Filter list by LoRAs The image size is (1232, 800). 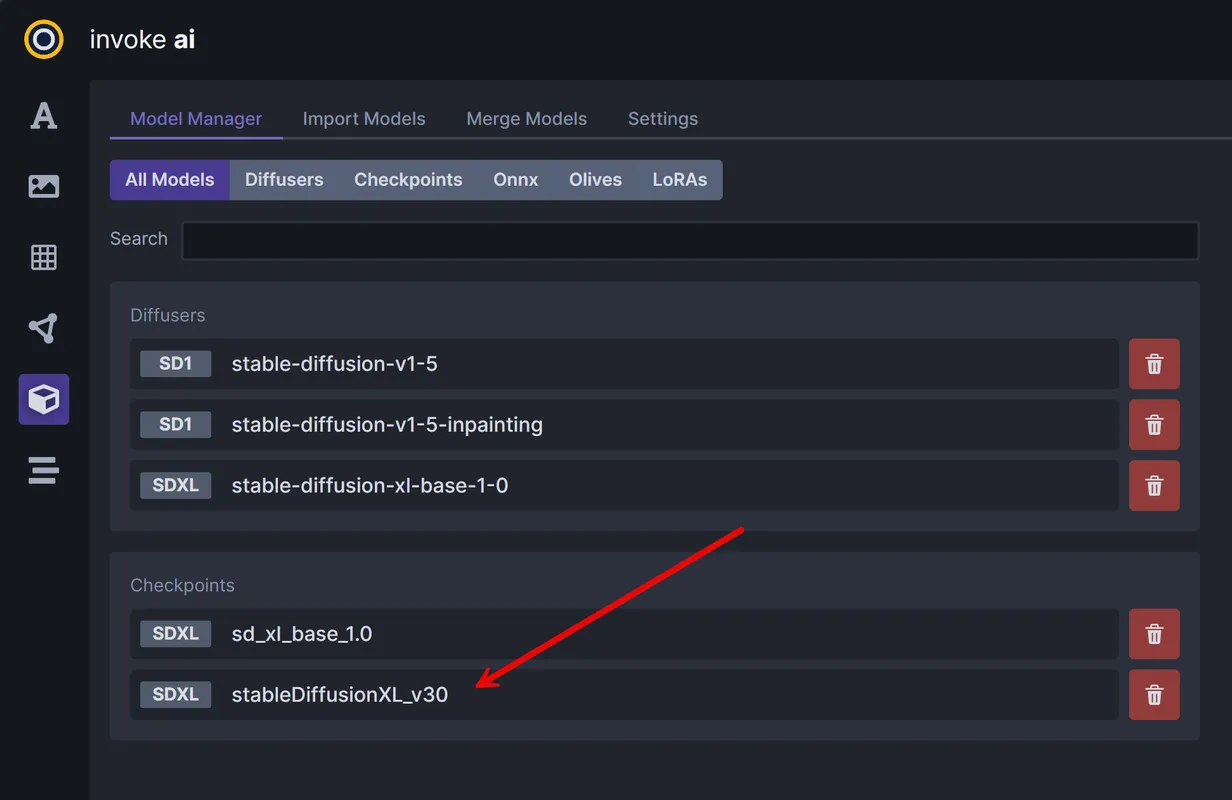click(x=680, y=180)
